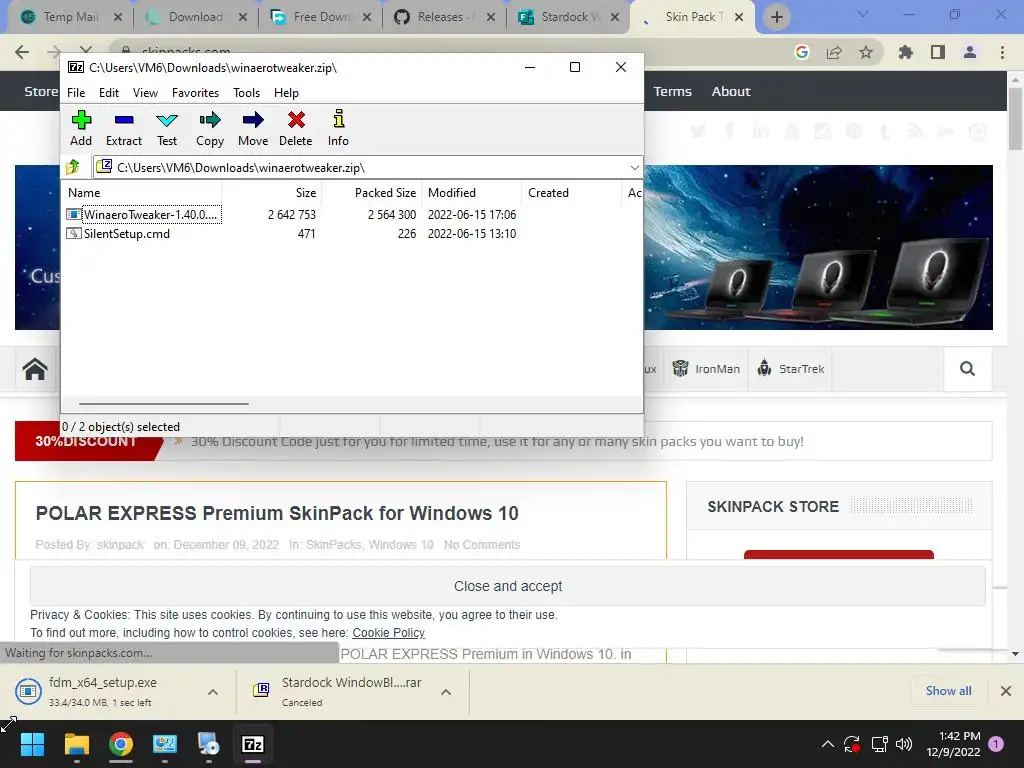The width and height of the screenshot is (1024, 768).
Task: Go up one folder level in 7-Zip
Action: click(73, 167)
